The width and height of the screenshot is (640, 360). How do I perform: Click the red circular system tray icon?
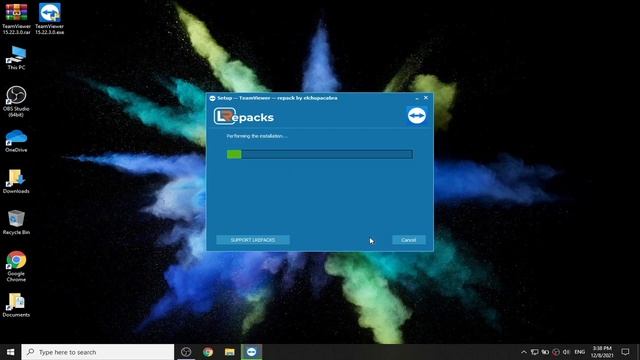pyautogui.click(x=556, y=352)
